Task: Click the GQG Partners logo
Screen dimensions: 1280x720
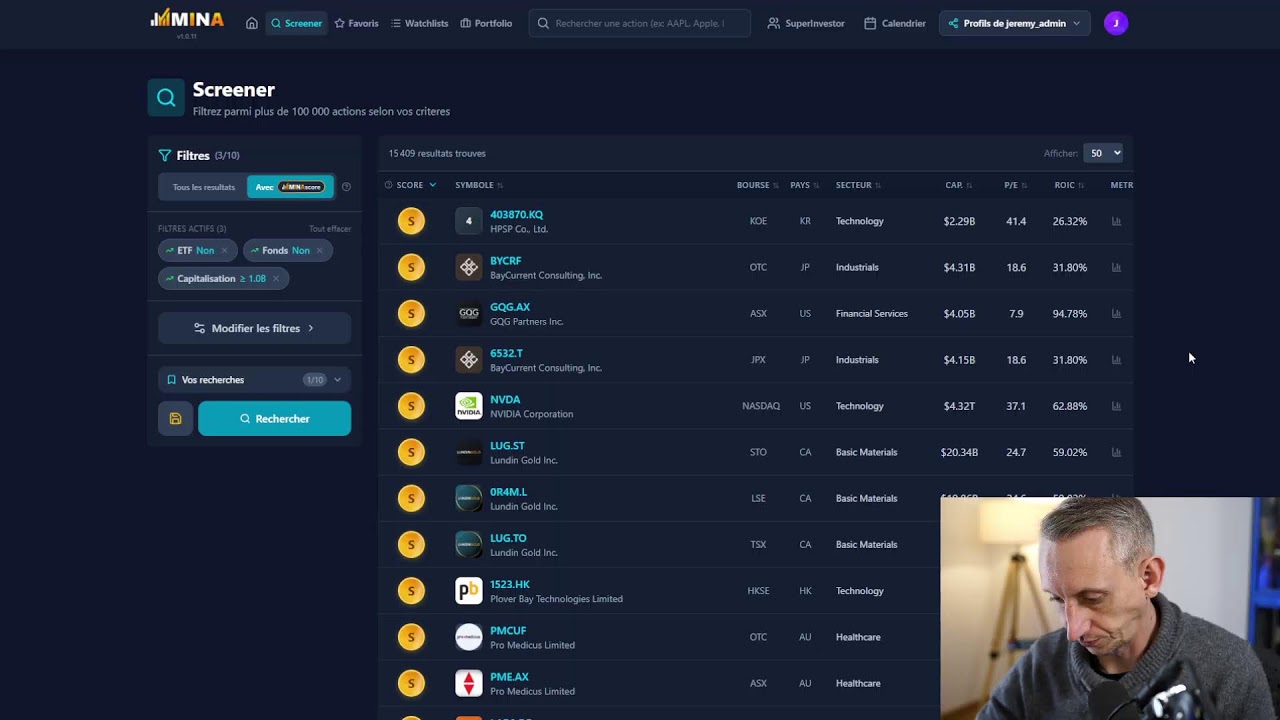Action: (x=468, y=313)
